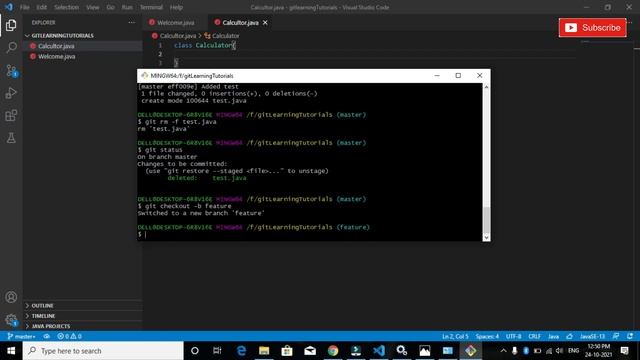Open Task View on taskbar
The height and width of the screenshot is (360, 640).
[x=217, y=351]
